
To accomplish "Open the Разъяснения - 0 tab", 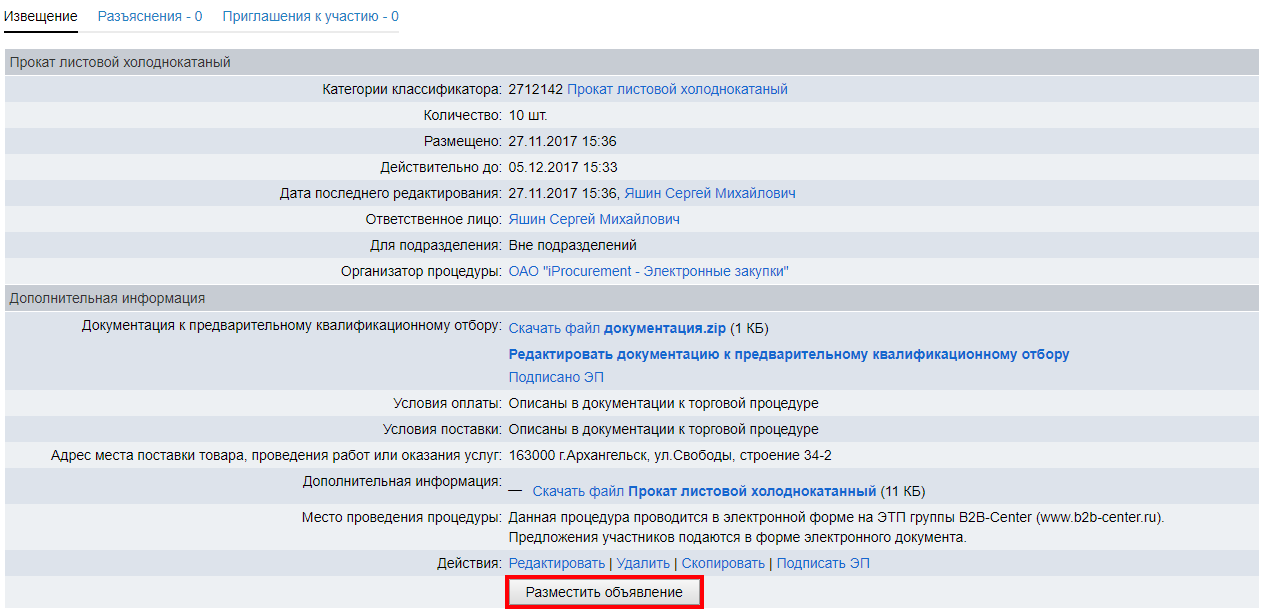I will click(x=150, y=17).
